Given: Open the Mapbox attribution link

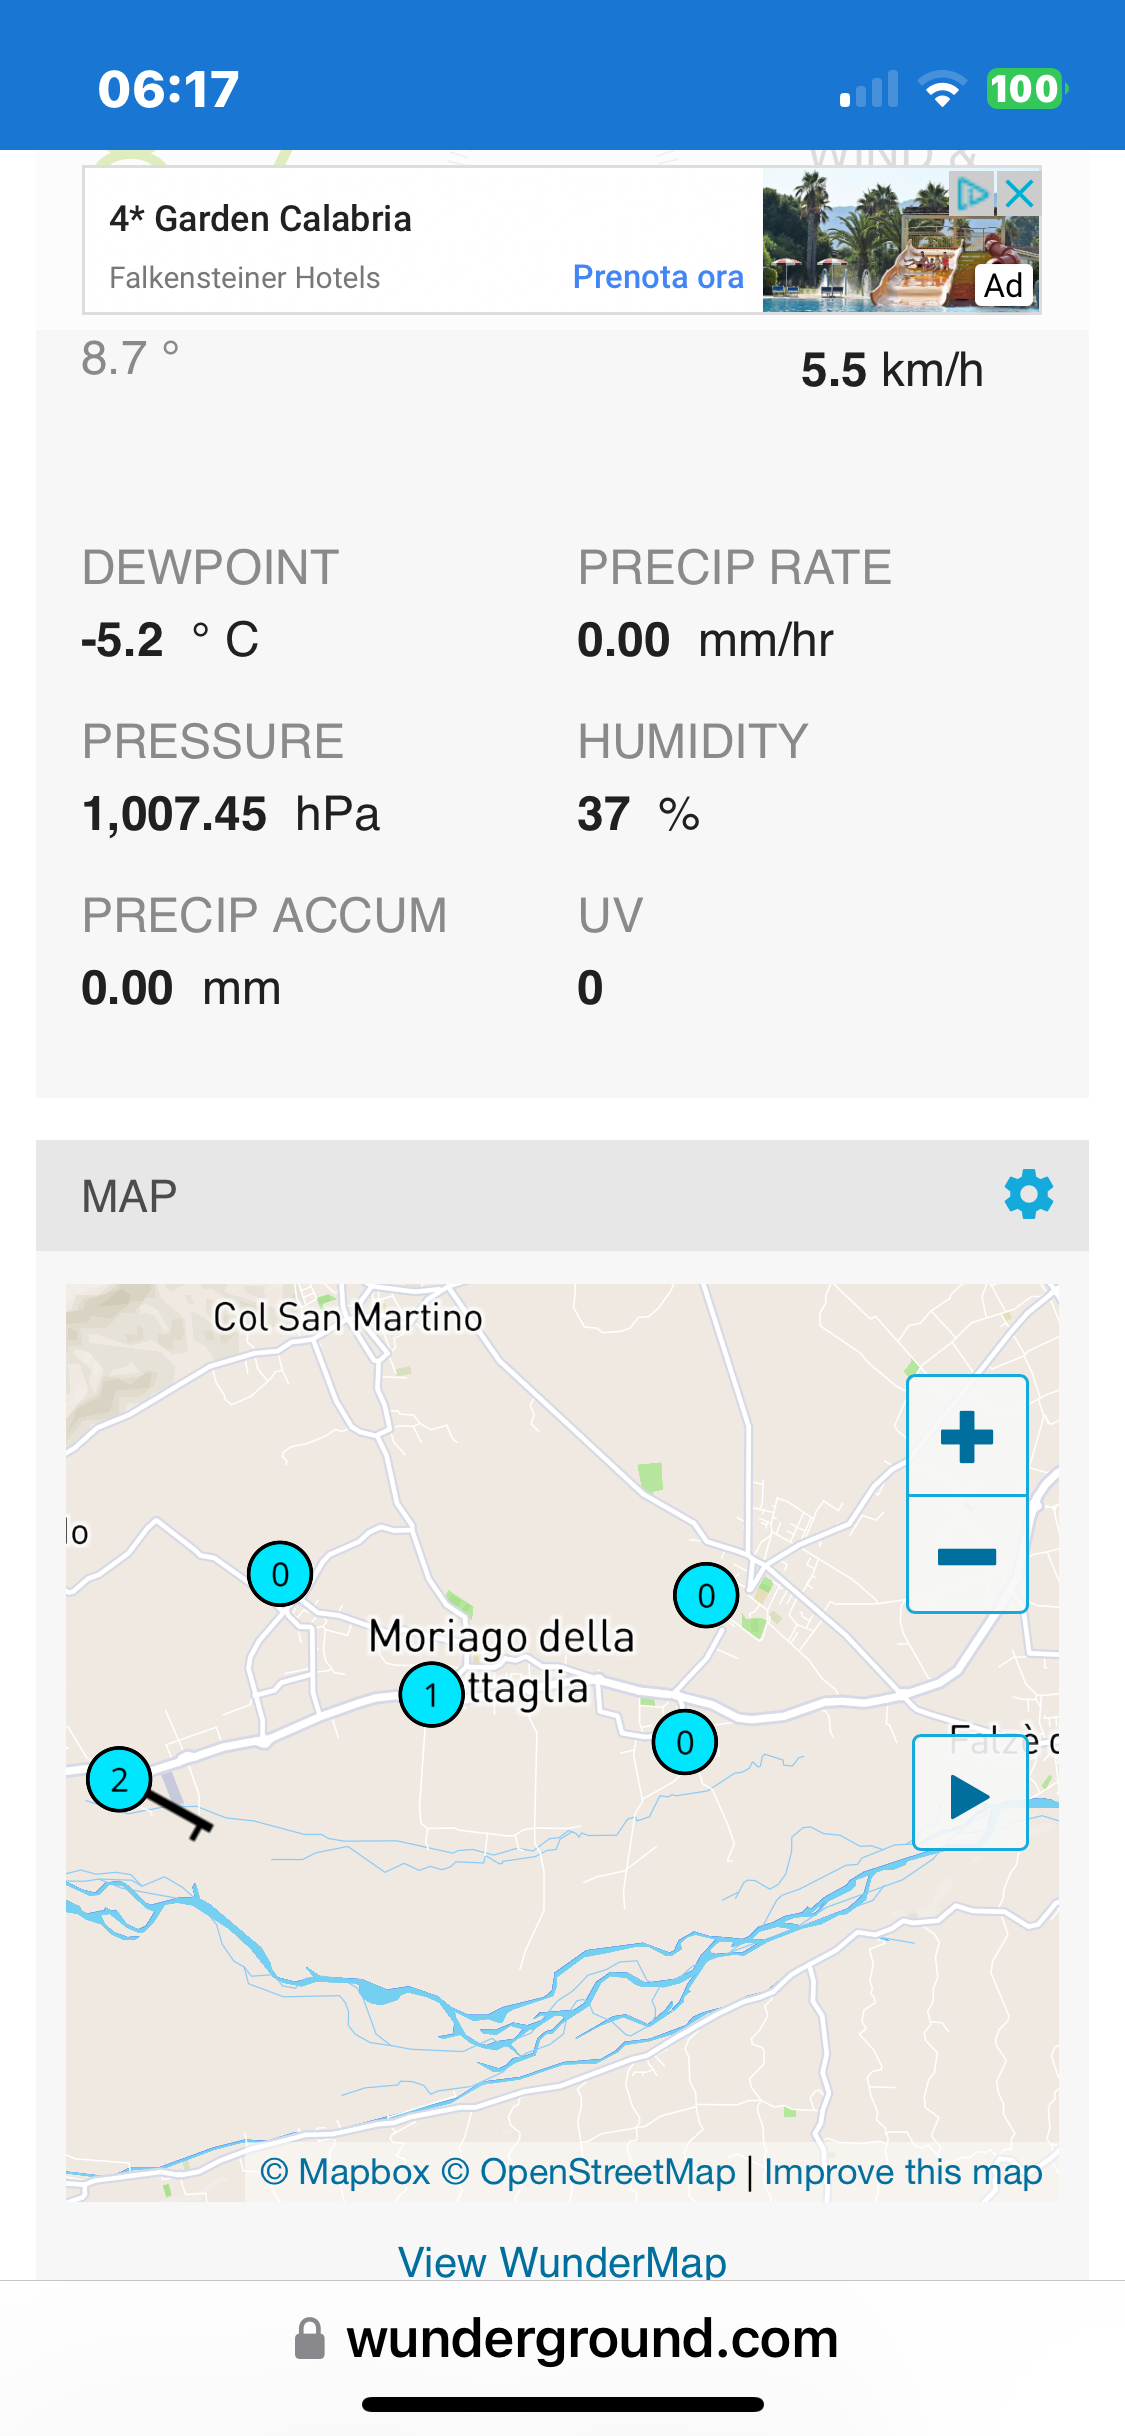Looking at the screenshot, I should tap(345, 2172).
